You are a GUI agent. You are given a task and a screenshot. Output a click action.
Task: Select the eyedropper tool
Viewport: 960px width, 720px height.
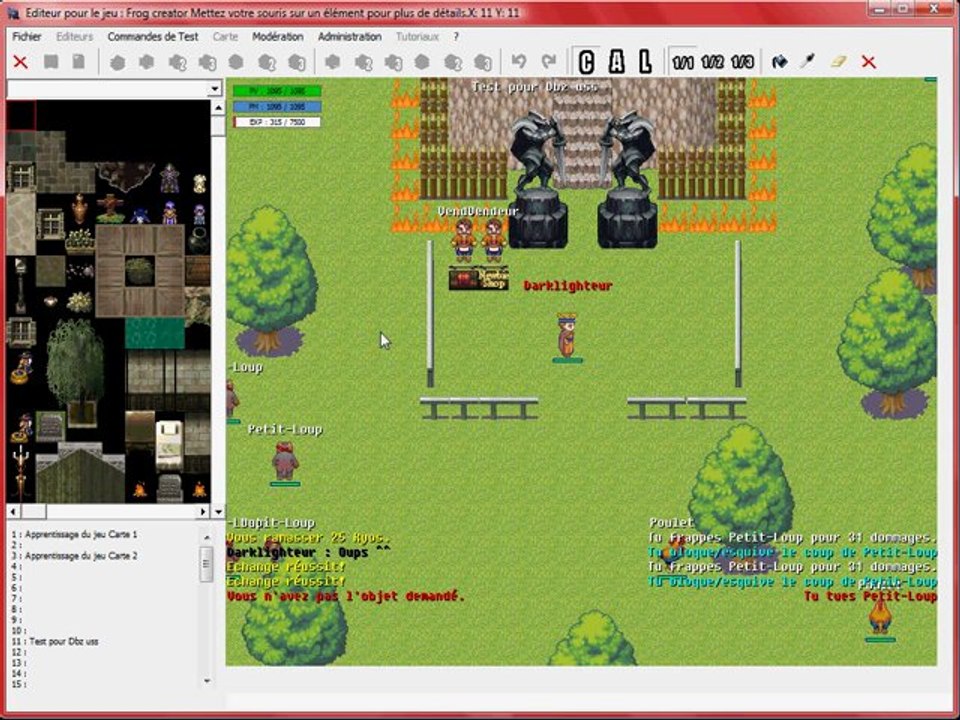coord(808,62)
